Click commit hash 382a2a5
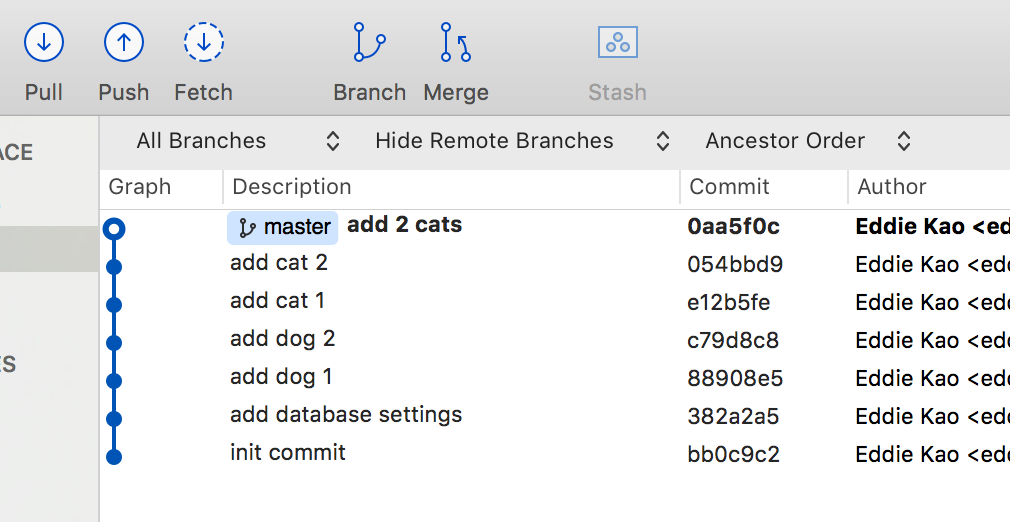Image resolution: width=1010 pixels, height=522 pixels. tap(733, 416)
